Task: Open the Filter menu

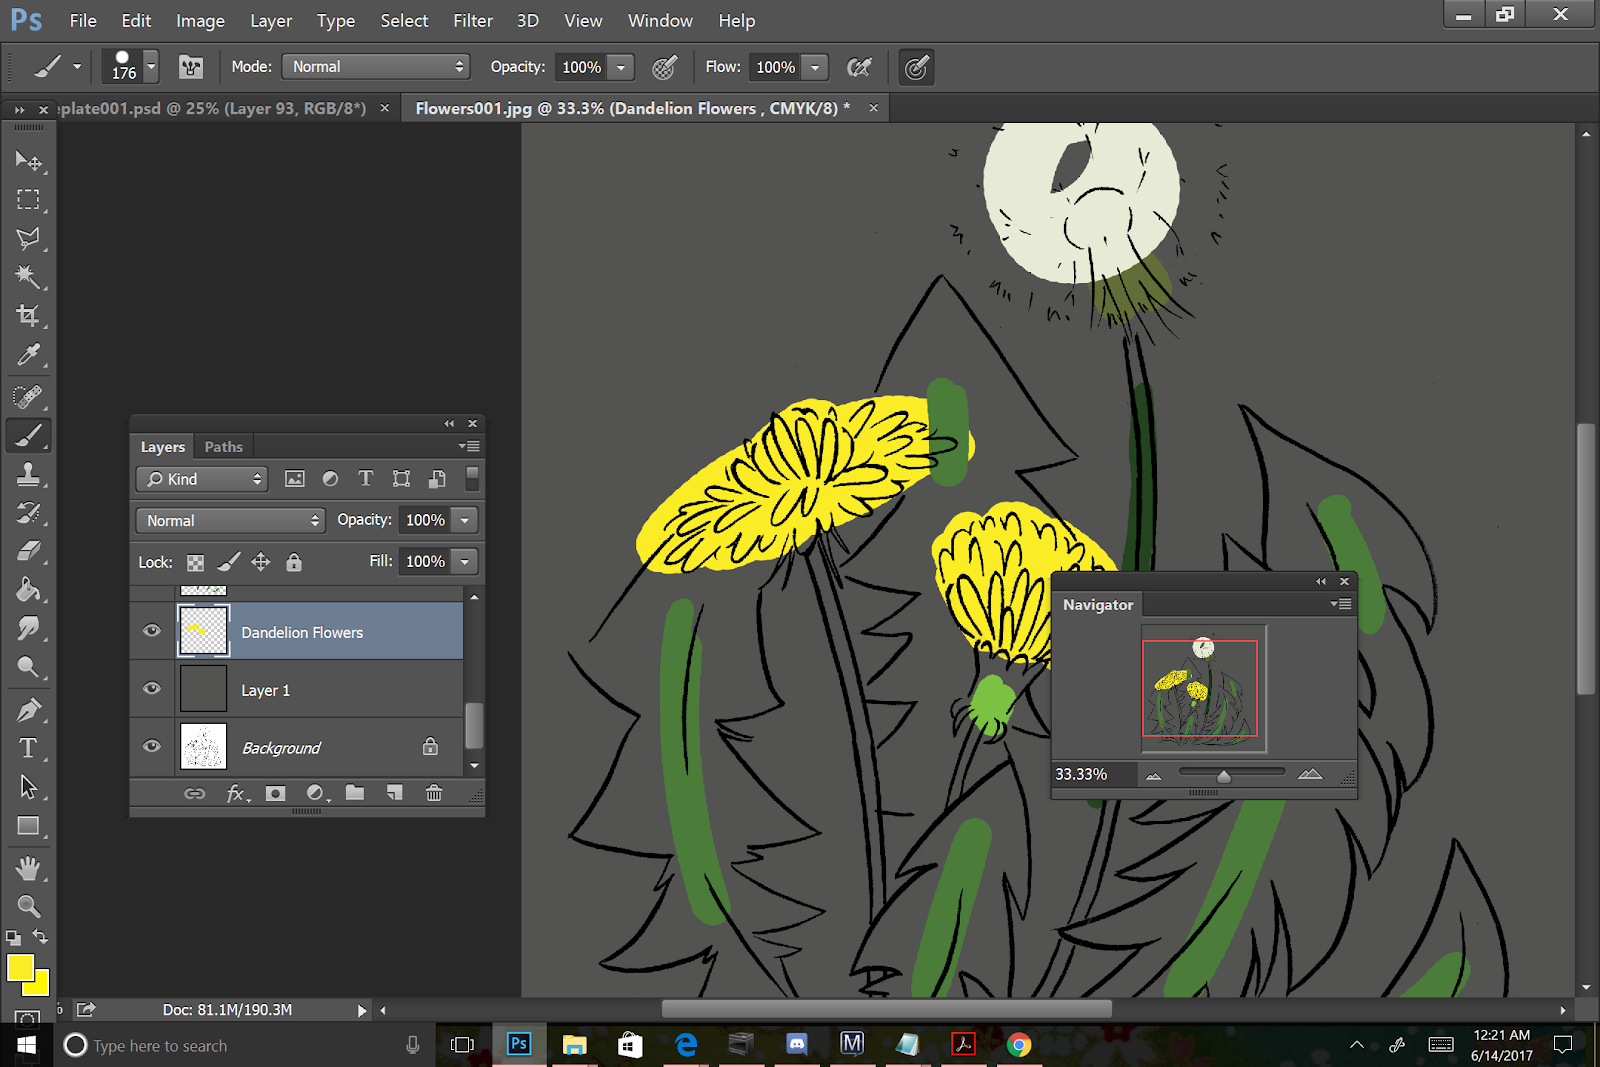Action: click(x=472, y=21)
